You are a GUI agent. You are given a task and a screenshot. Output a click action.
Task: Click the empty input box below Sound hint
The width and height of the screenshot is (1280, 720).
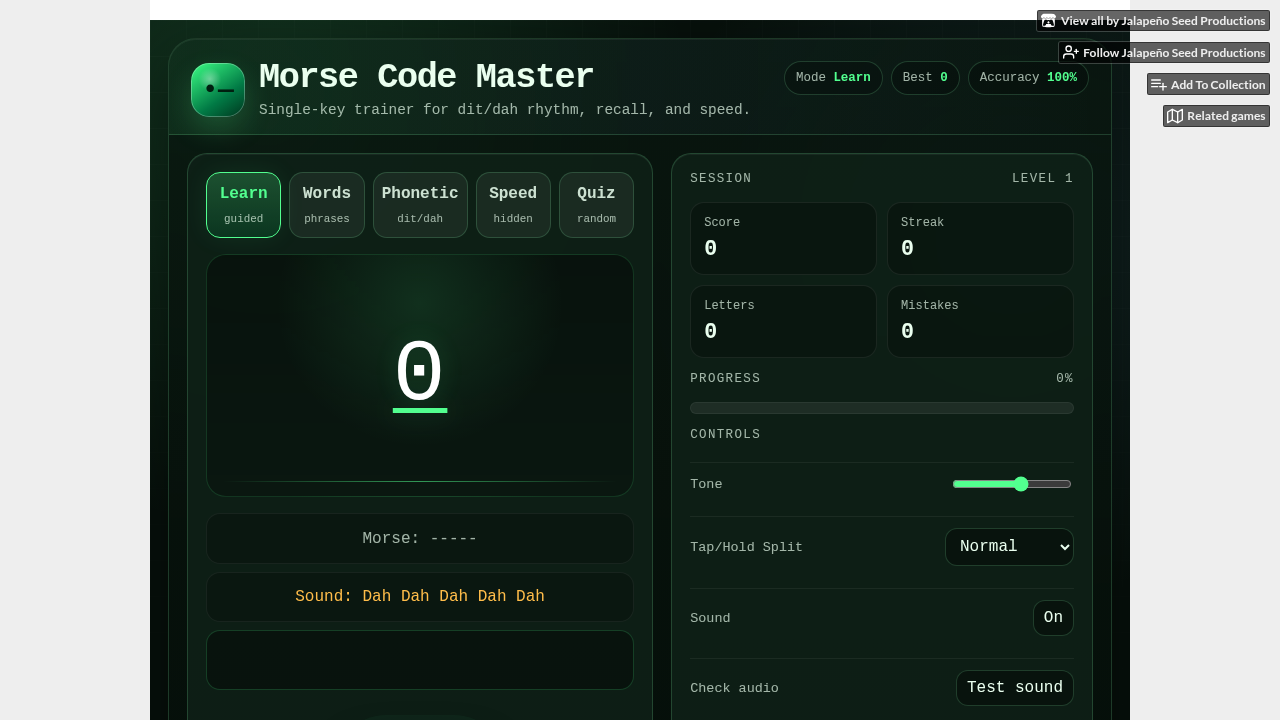click(420, 660)
